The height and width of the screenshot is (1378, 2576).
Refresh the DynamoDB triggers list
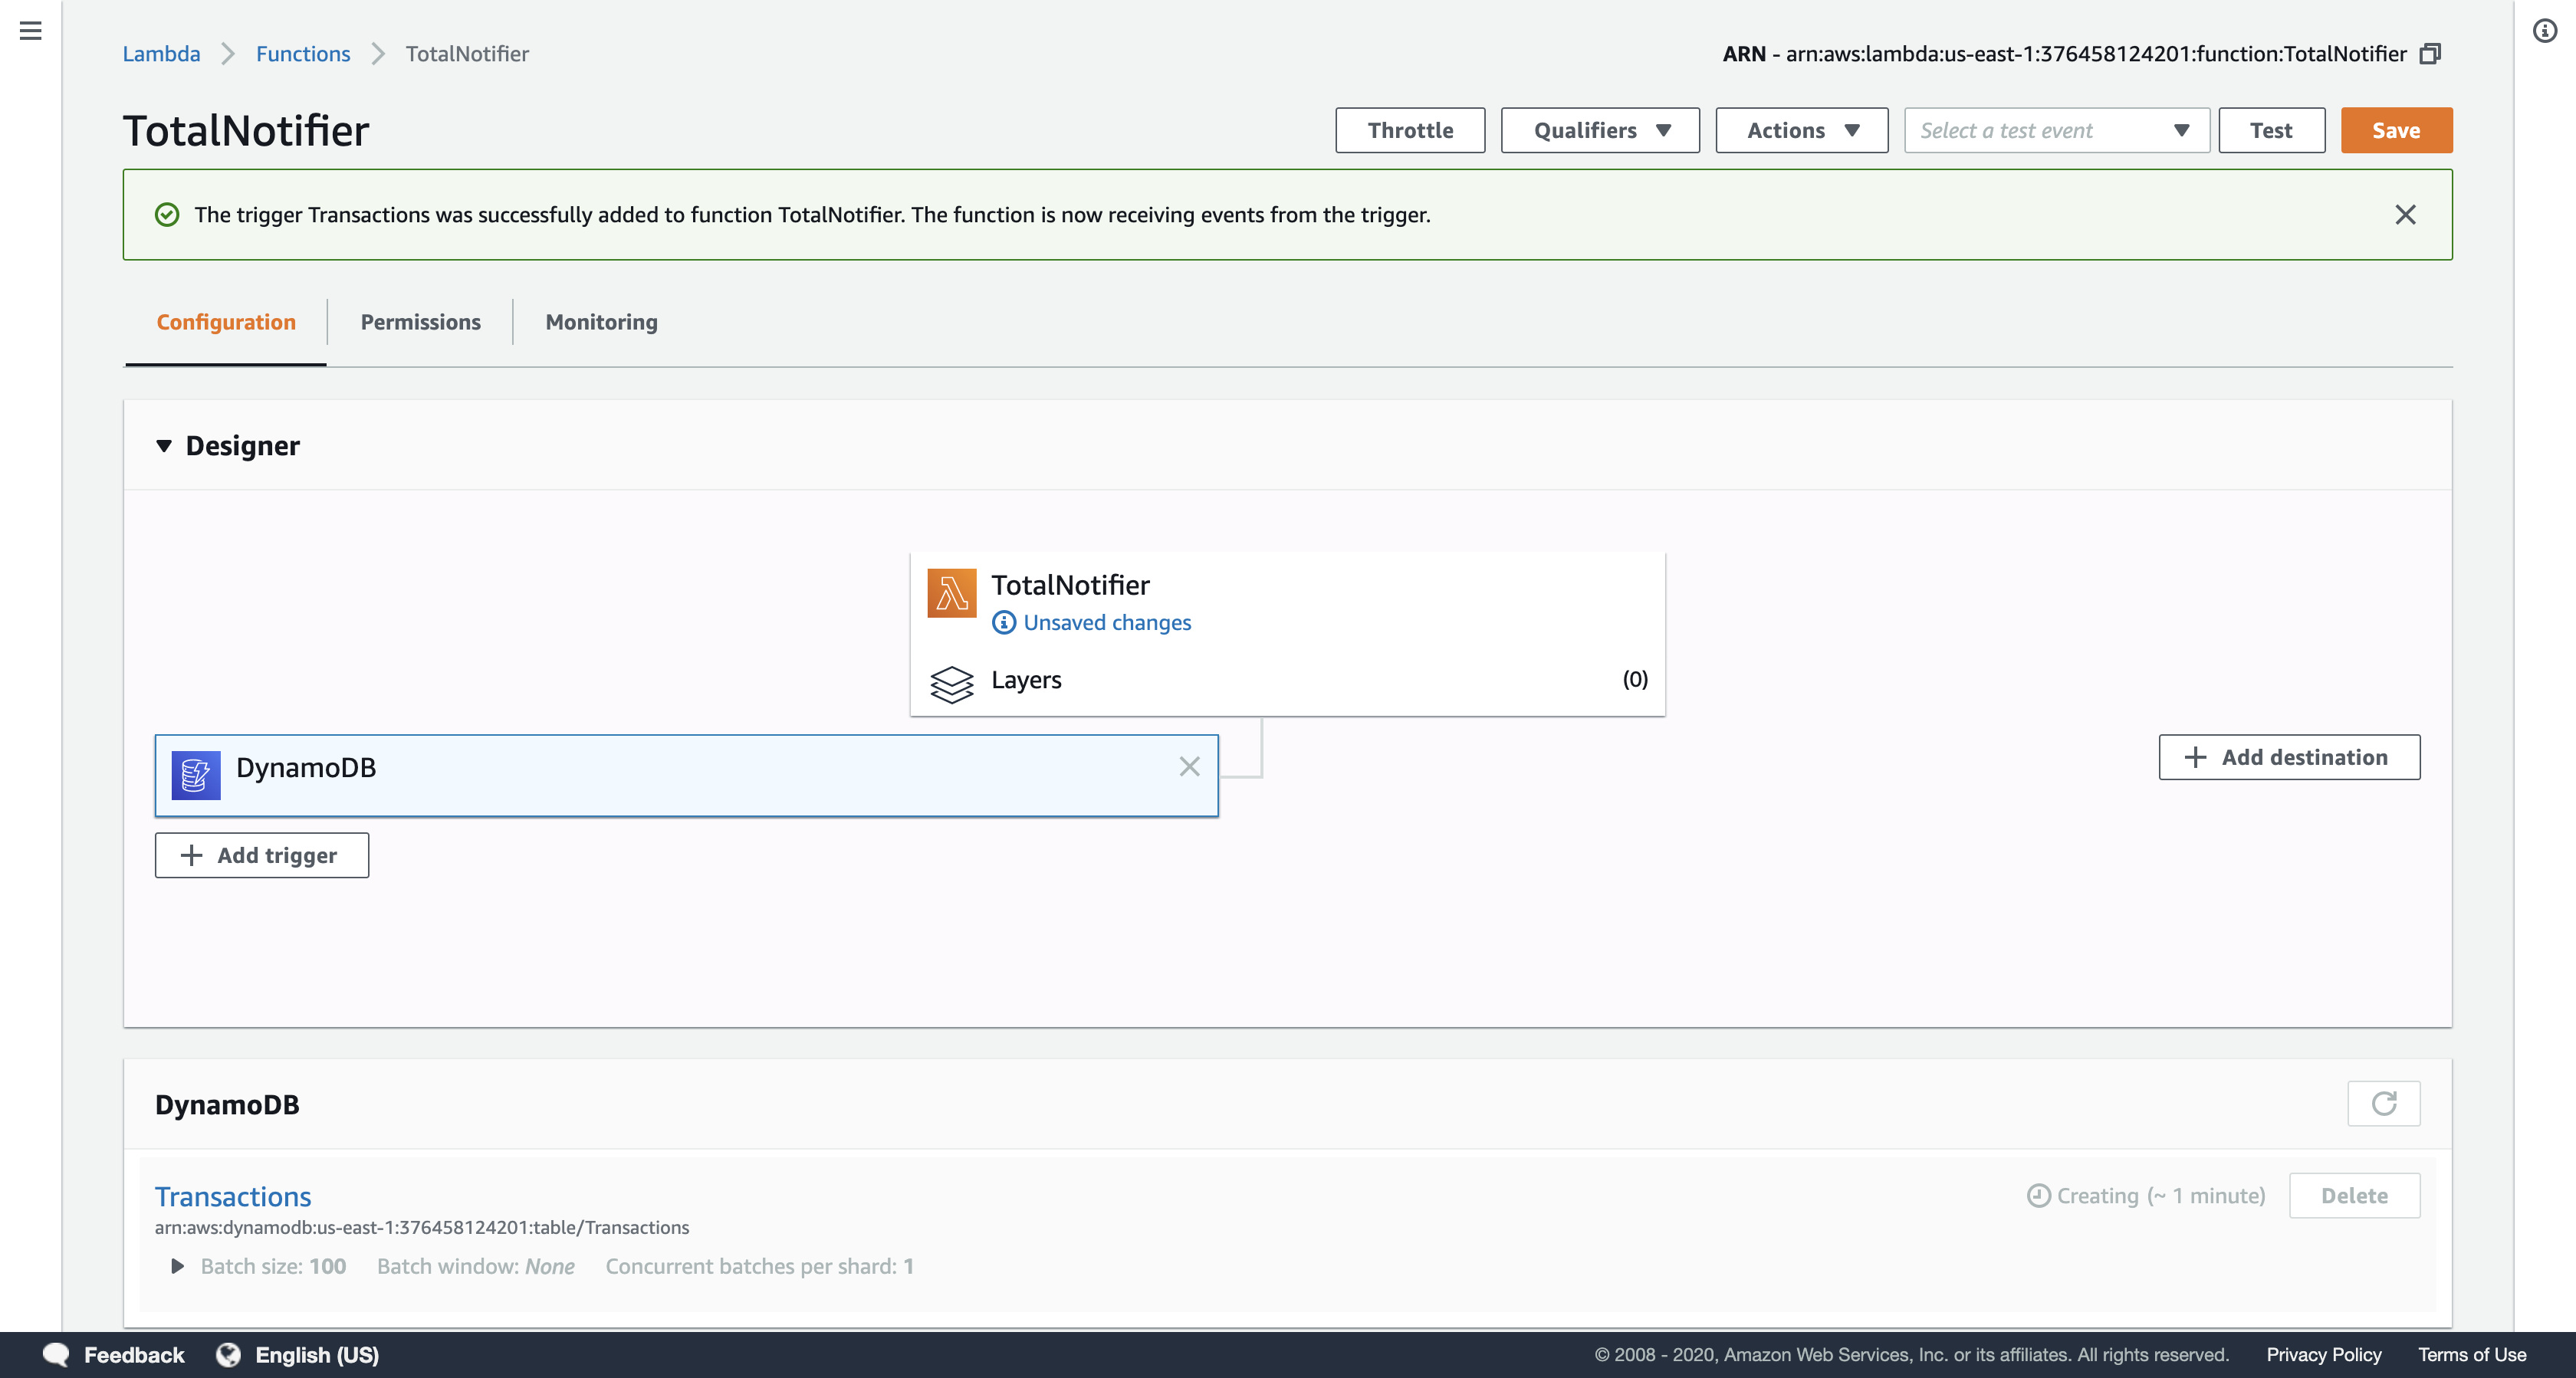2383,1103
